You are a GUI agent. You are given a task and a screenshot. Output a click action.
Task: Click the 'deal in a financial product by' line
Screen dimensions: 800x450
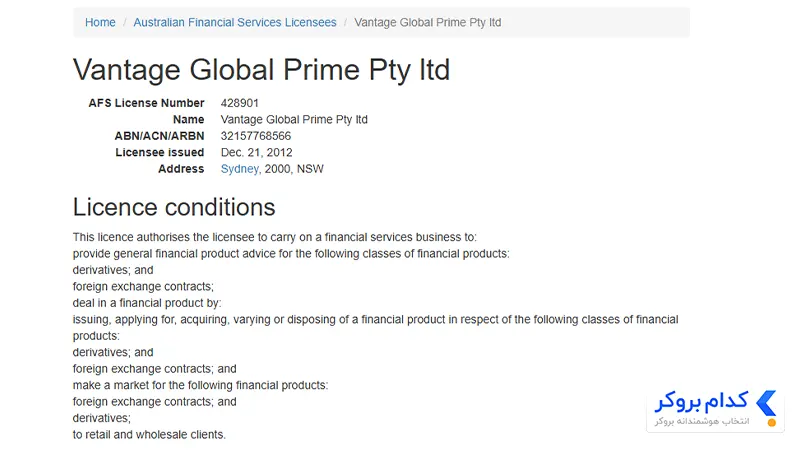click(x=147, y=303)
